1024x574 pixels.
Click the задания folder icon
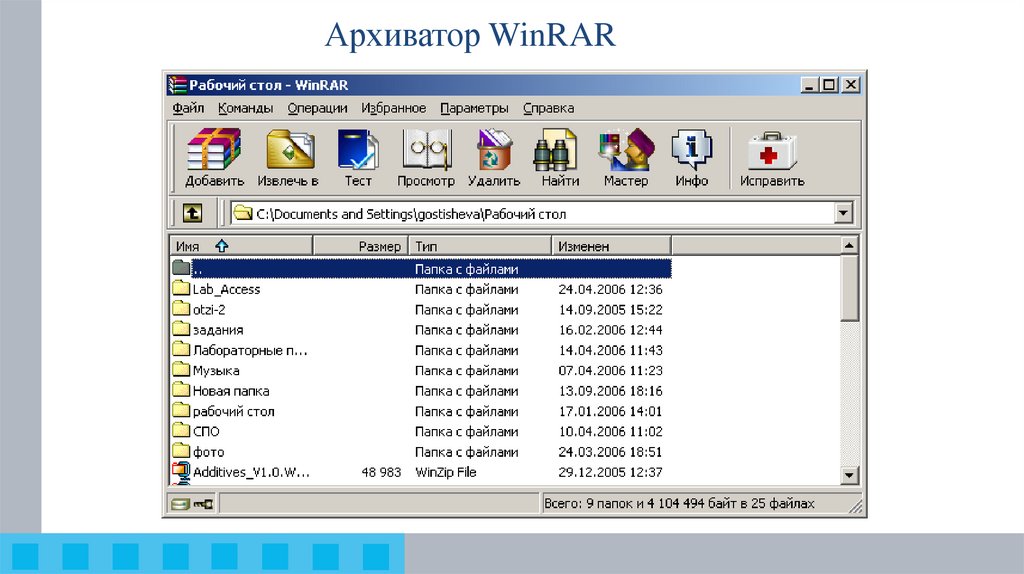[x=181, y=328]
